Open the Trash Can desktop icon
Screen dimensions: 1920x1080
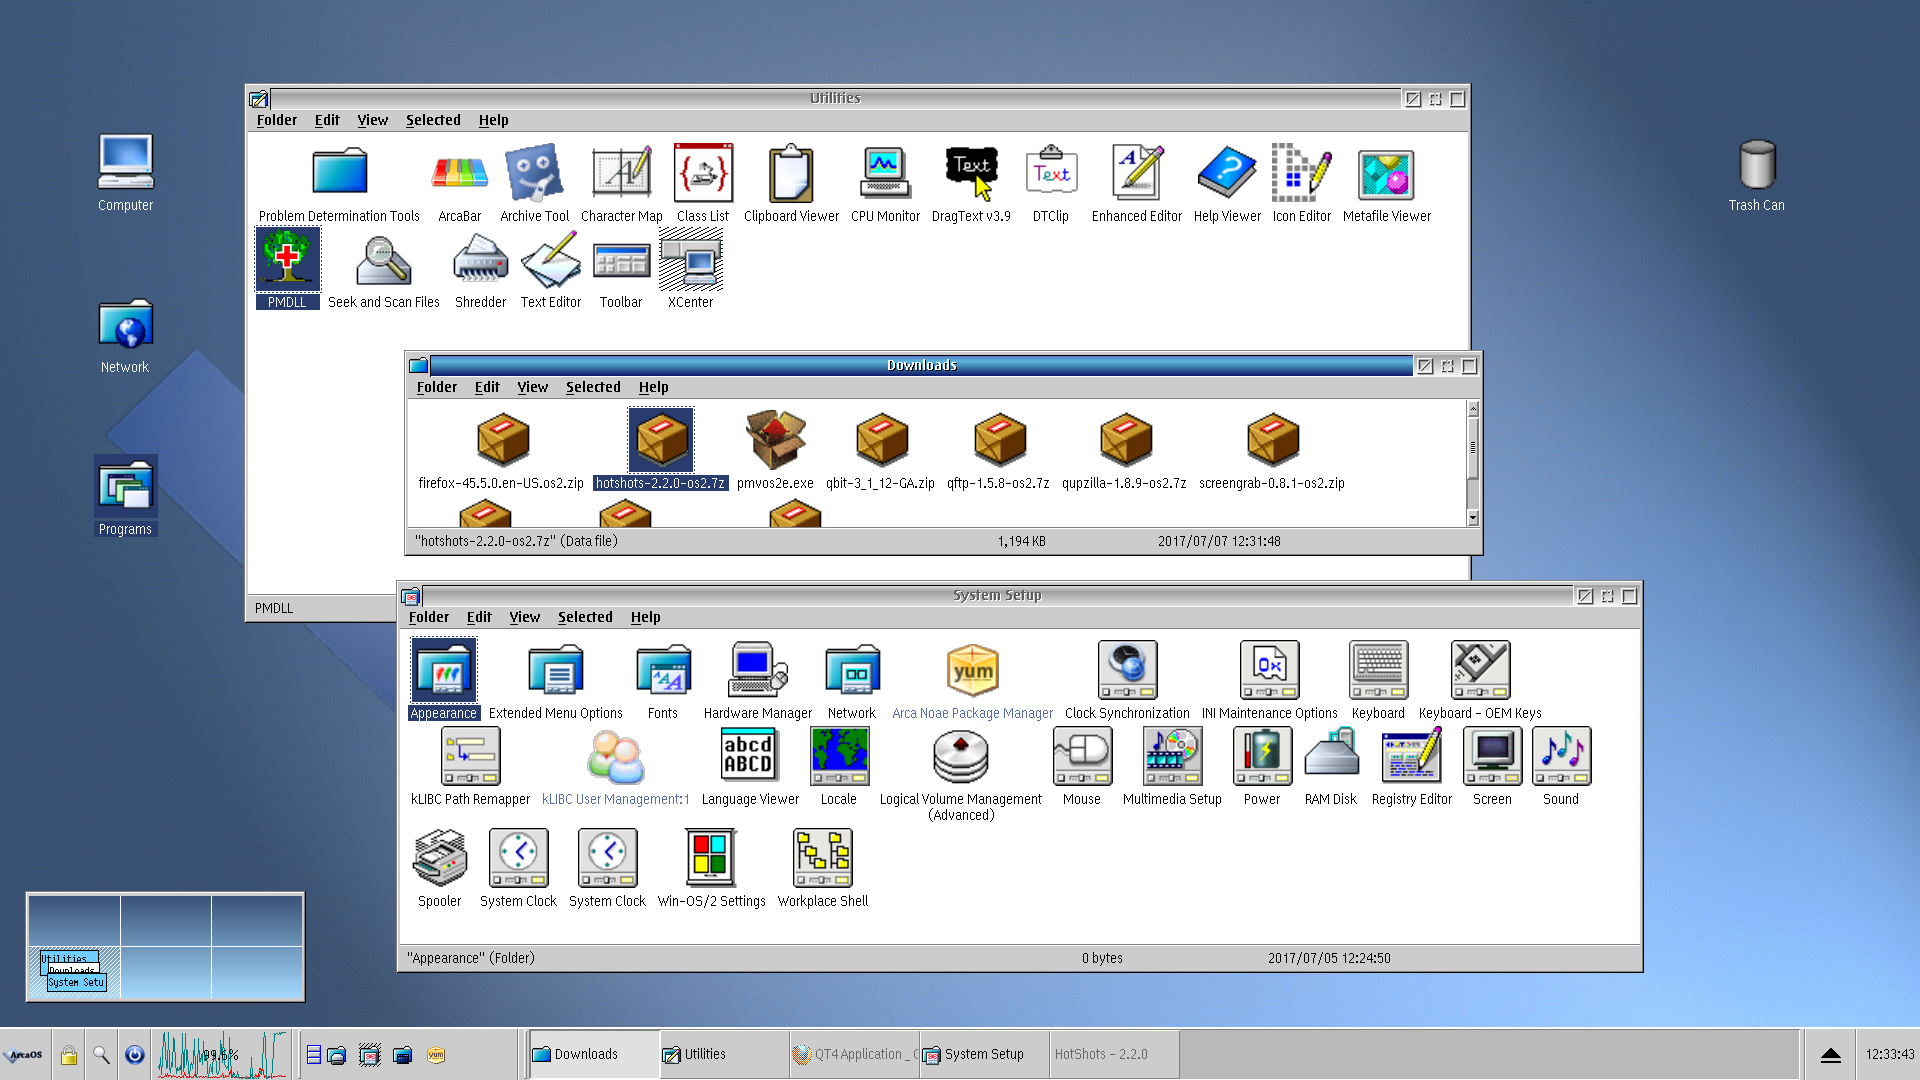(1756, 164)
